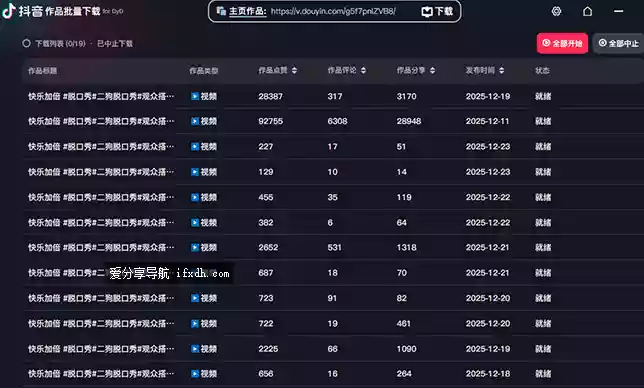Select title of the row with 28387 likes
Image resolution: width=644 pixels, height=388 pixels.
tap(101, 96)
